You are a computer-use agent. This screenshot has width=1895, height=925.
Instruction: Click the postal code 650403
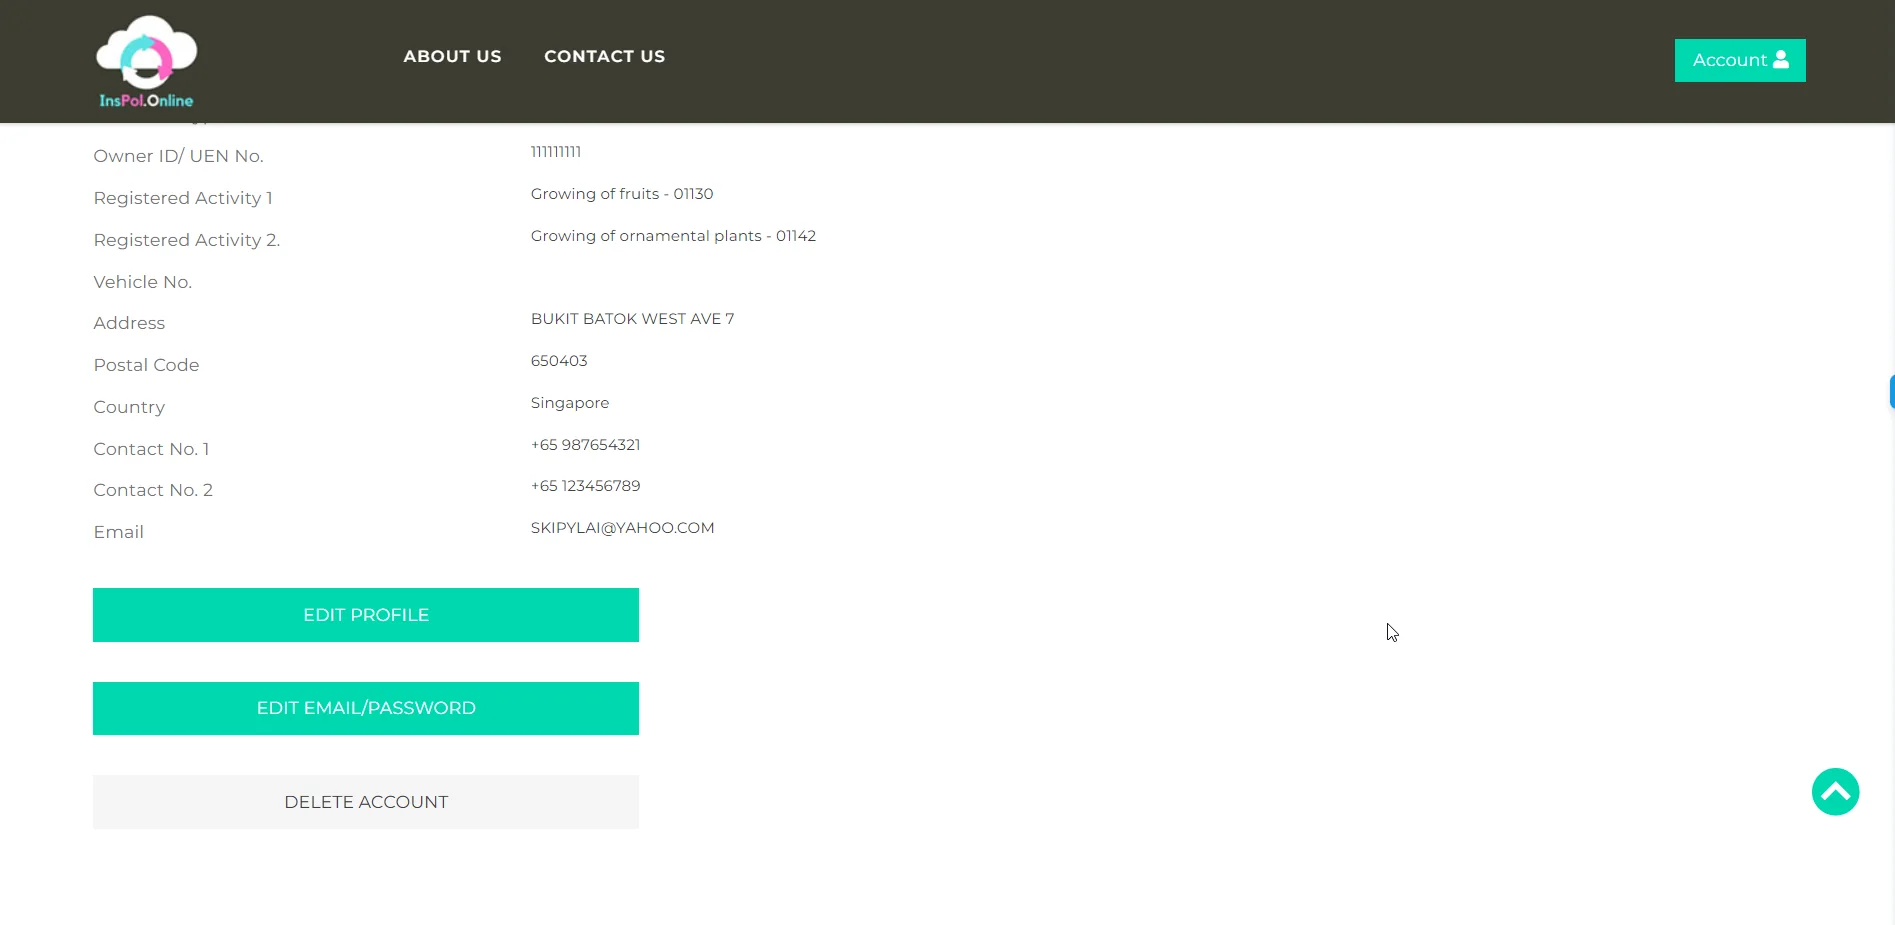pos(559,361)
